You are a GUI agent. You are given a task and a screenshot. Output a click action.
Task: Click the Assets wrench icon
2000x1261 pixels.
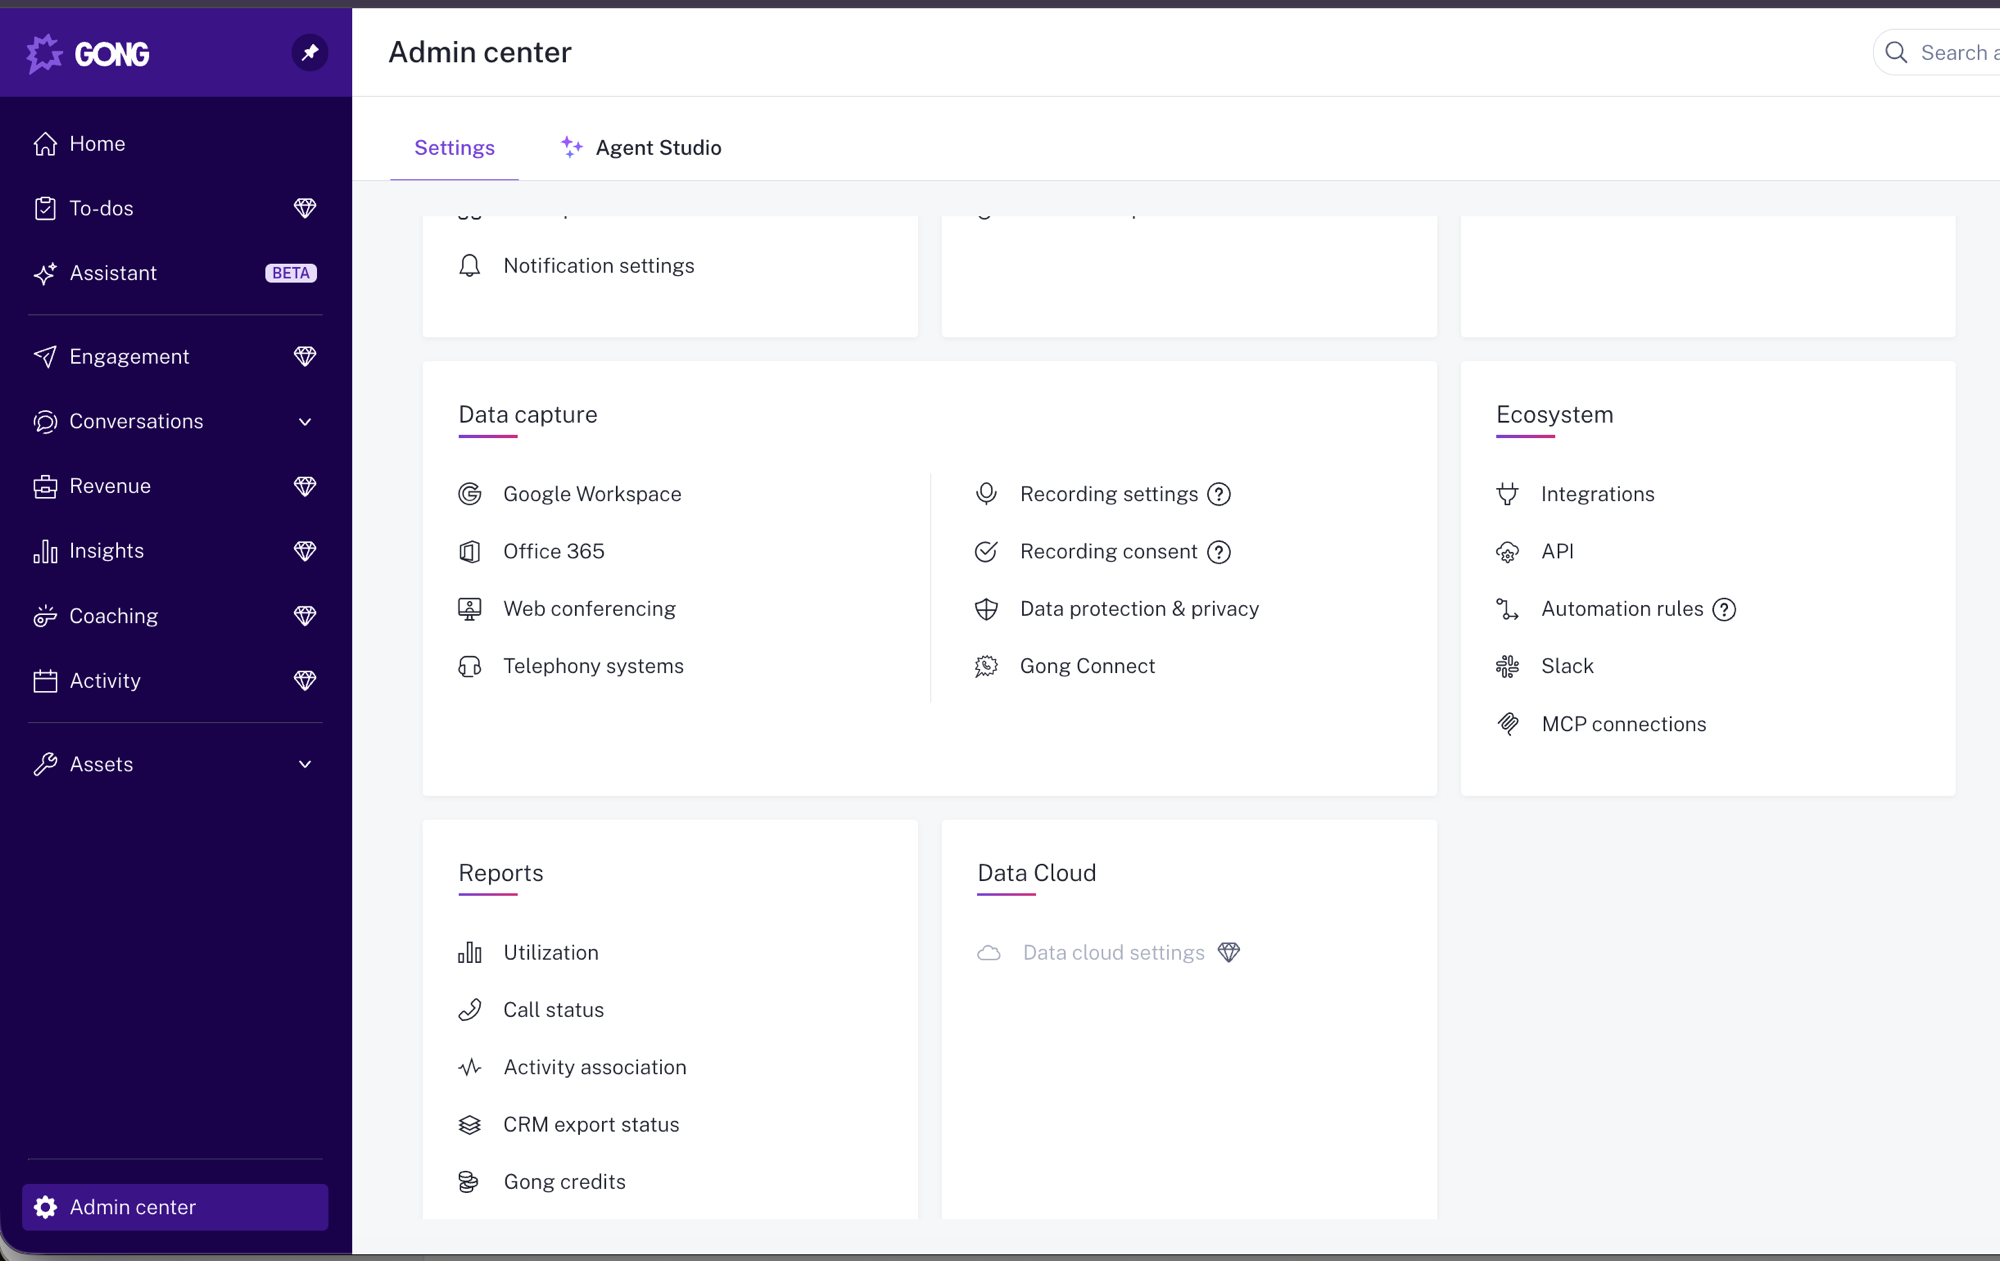click(45, 765)
